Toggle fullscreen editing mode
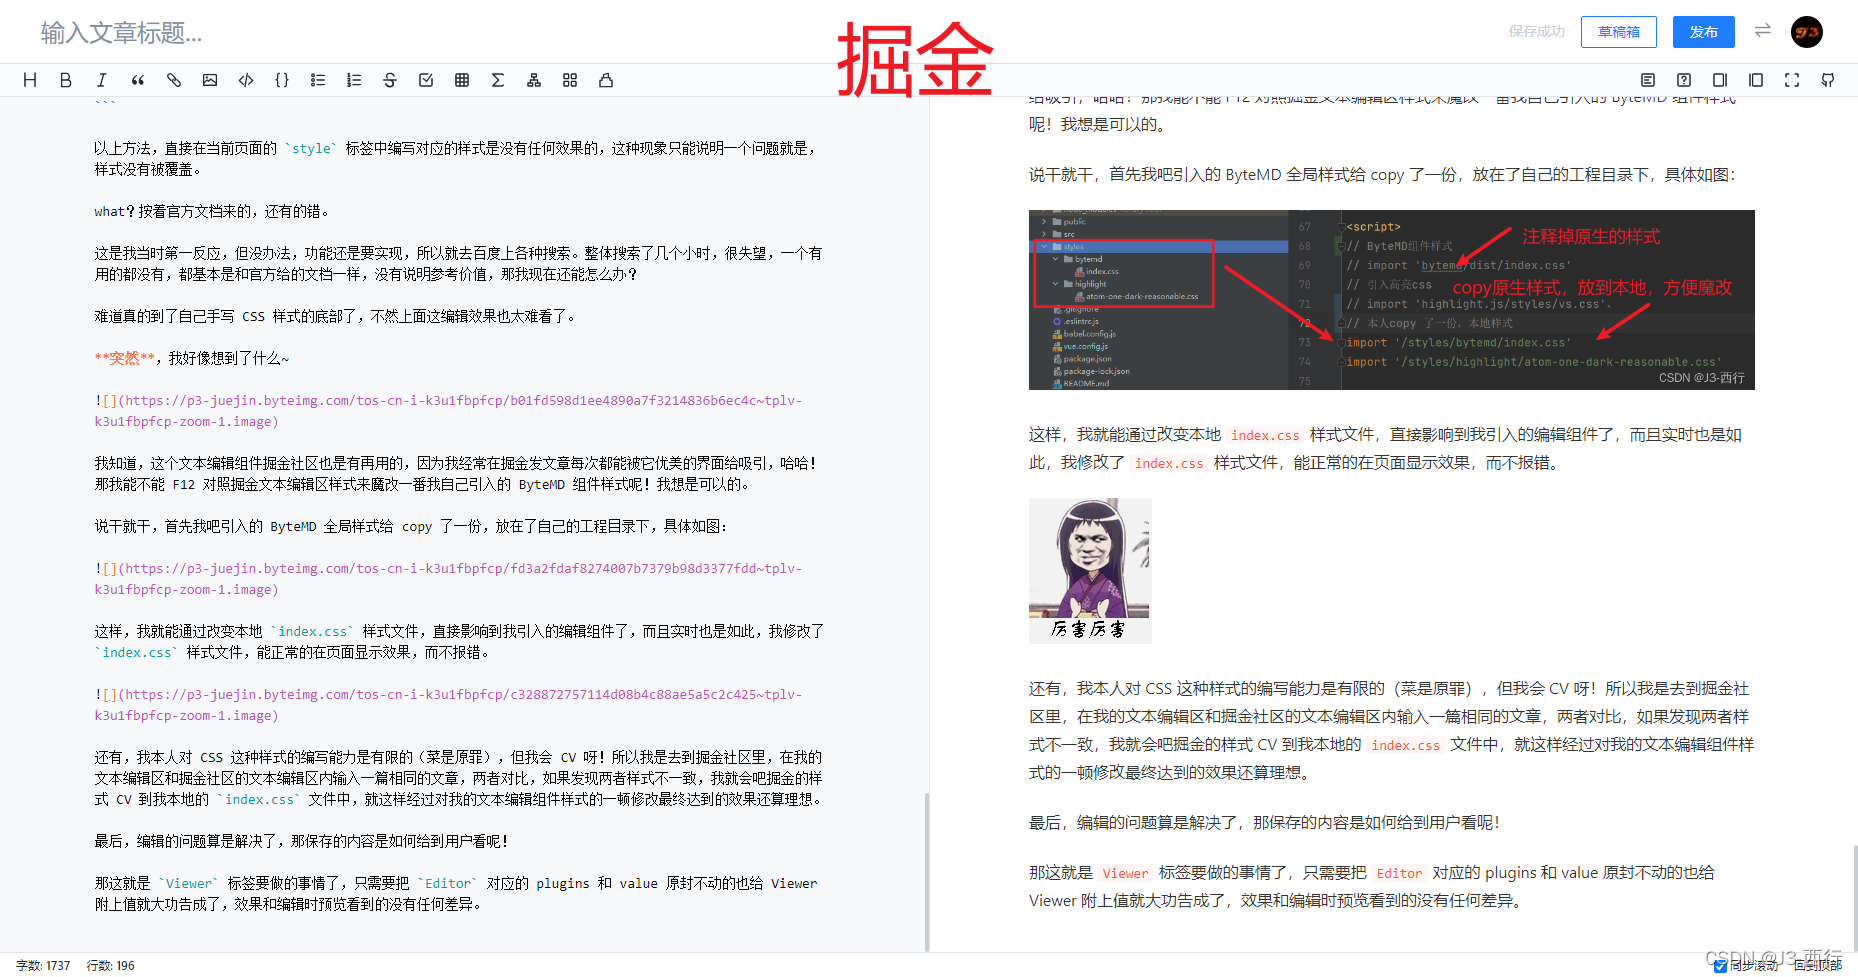The height and width of the screenshot is (977, 1858). (x=1792, y=80)
